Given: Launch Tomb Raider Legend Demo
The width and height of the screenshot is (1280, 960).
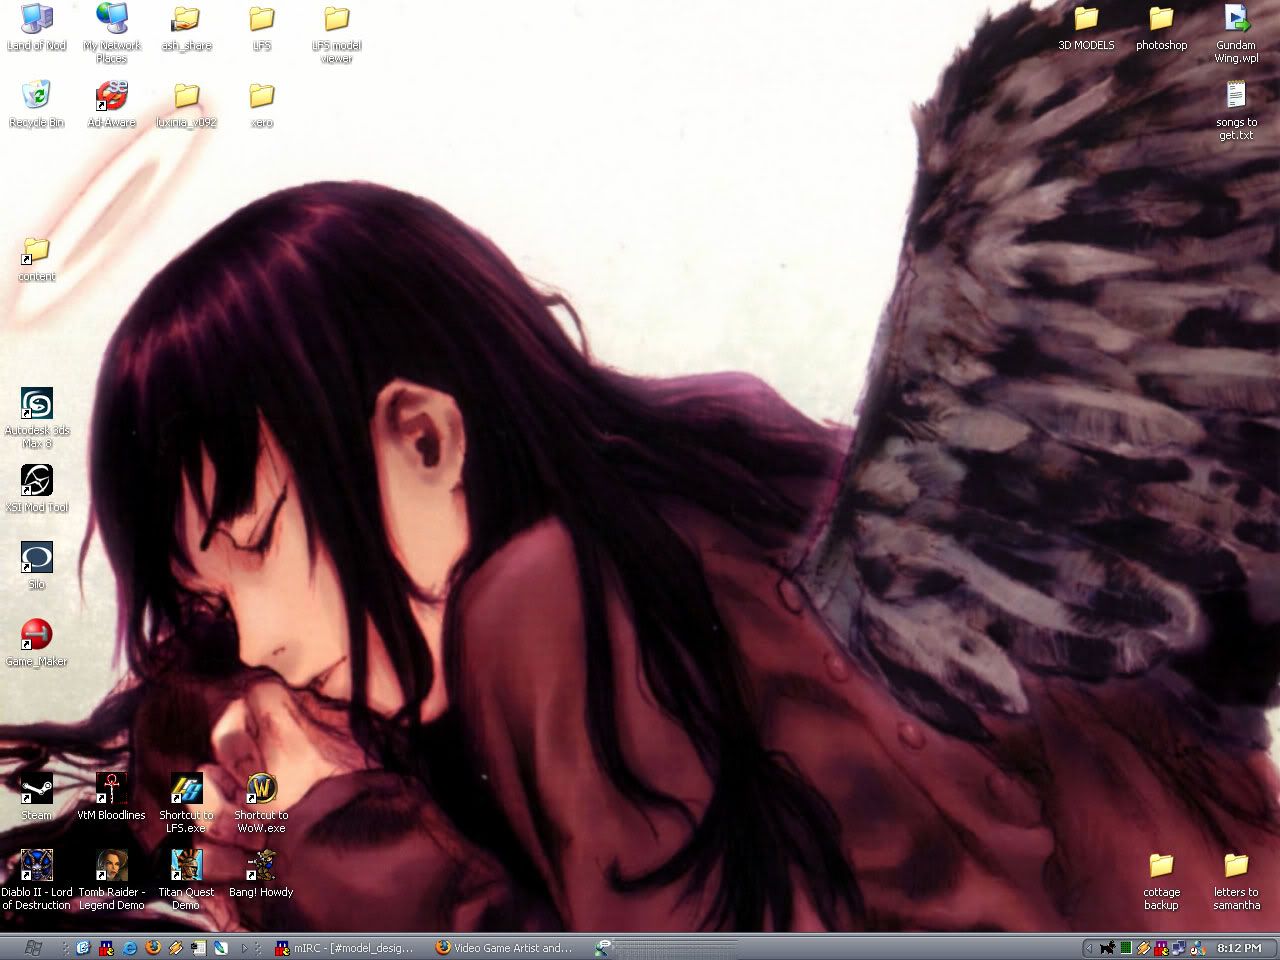Looking at the screenshot, I should [x=112, y=879].
